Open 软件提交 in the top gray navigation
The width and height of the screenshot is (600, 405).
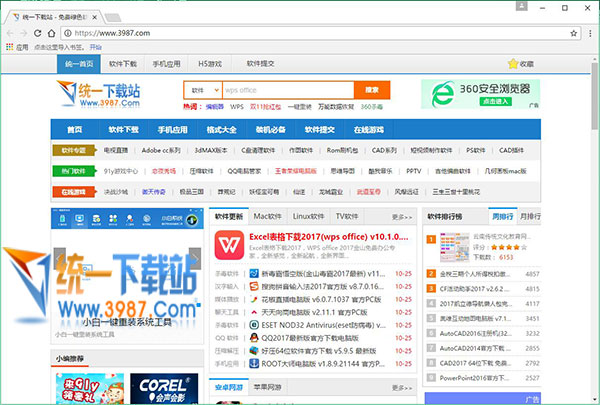click(260, 64)
